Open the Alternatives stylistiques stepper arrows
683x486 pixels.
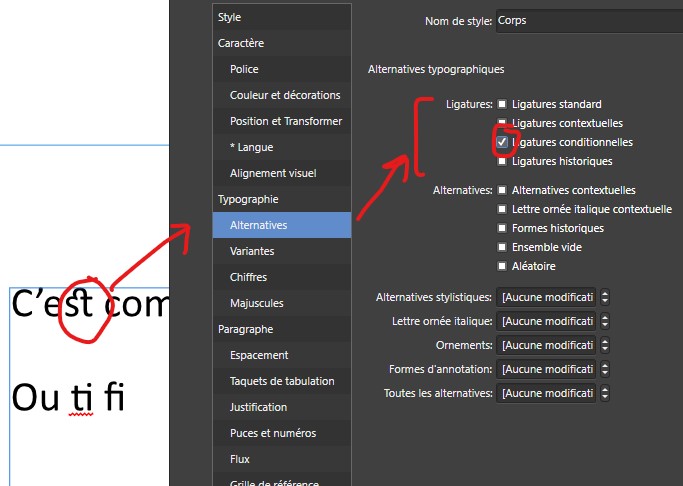pyautogui.click(x=605, y=297)
